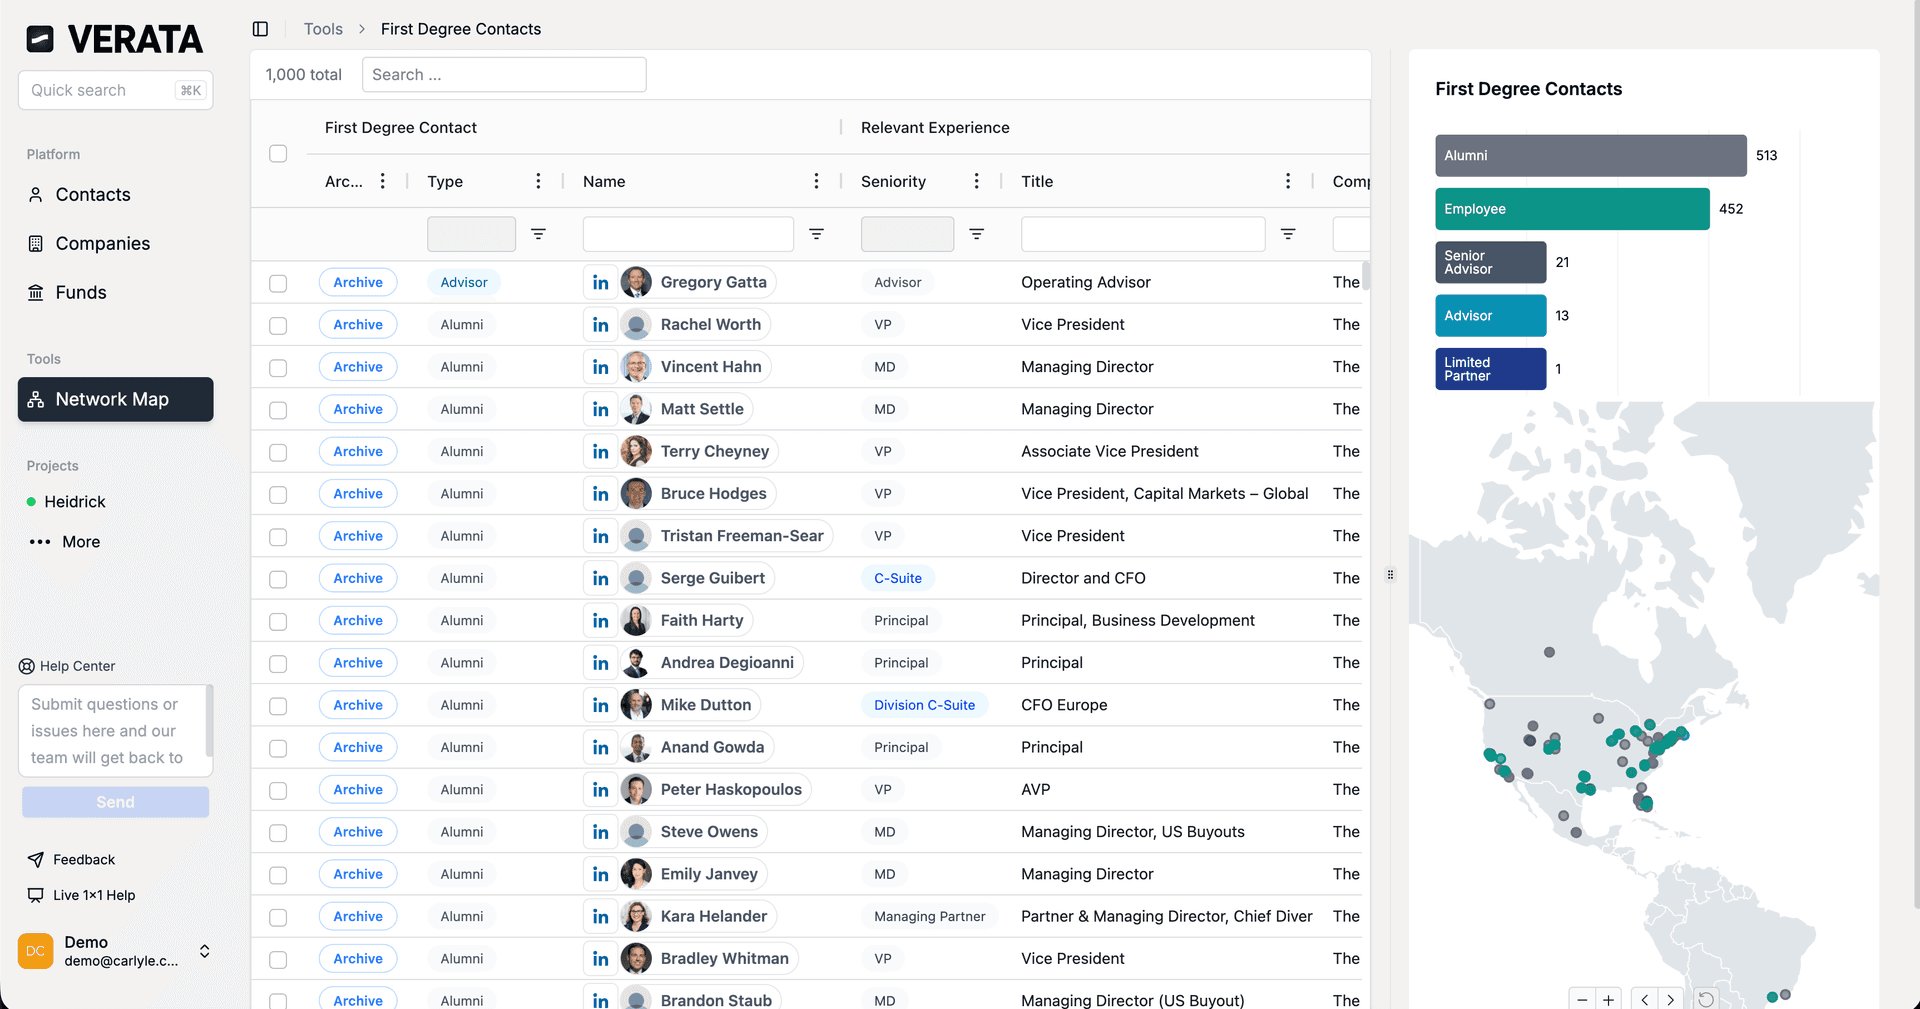This screenshot has height=1009, width=1920.
Task: Open the Arc... column options menu
Action: (382, 181)
